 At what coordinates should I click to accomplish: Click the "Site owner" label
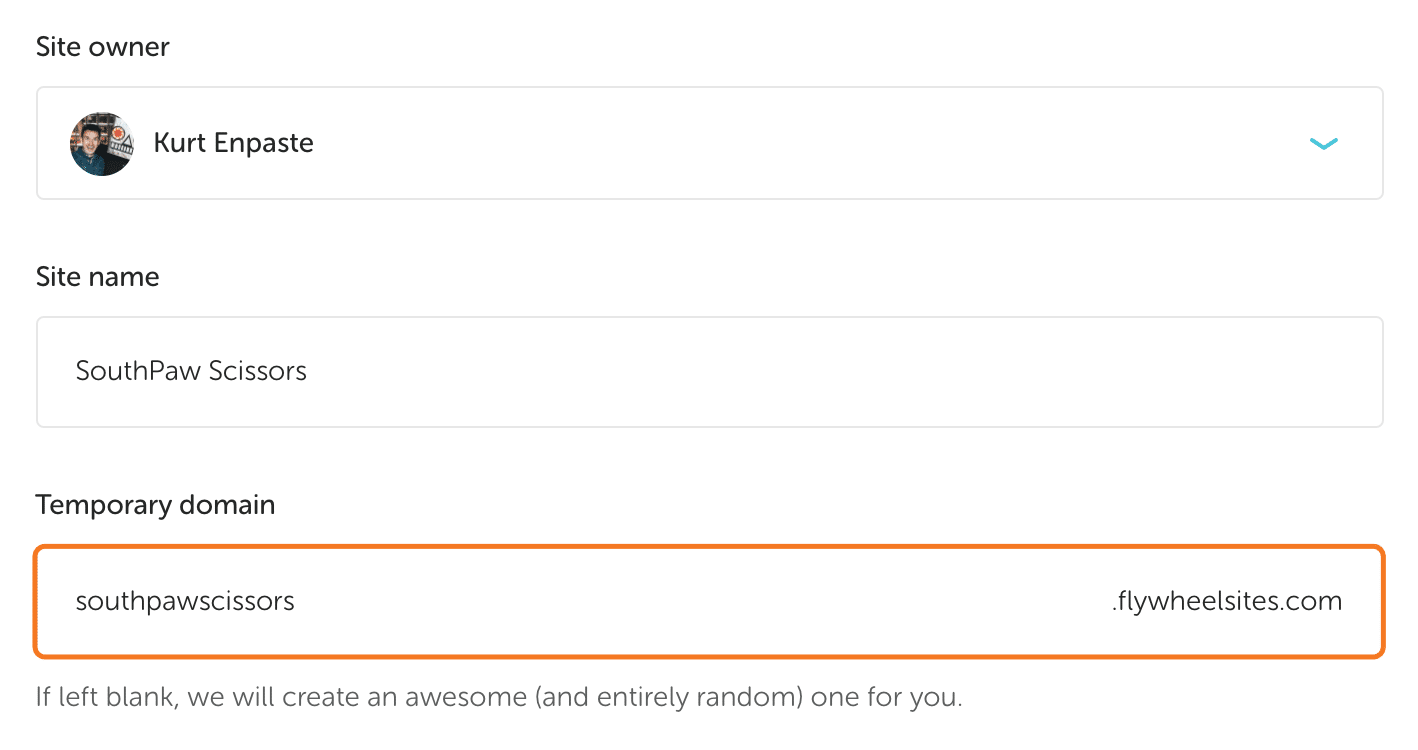tap(103, 47)
